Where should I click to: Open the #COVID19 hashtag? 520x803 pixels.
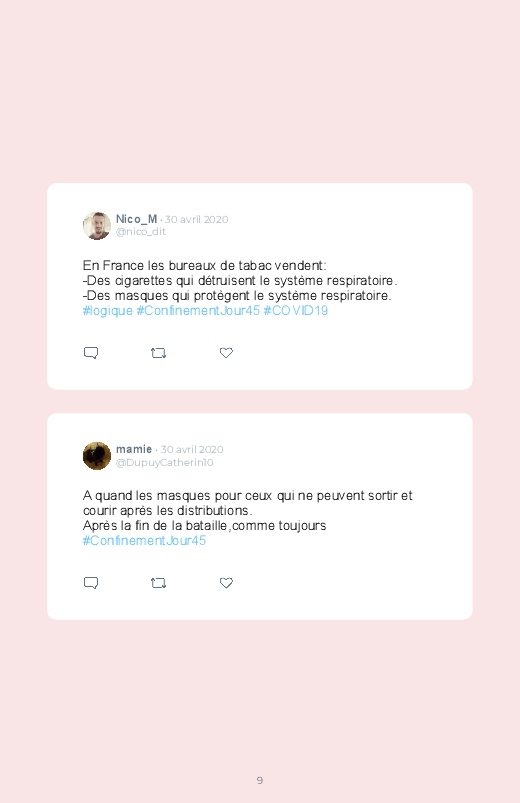coord(296,311)
